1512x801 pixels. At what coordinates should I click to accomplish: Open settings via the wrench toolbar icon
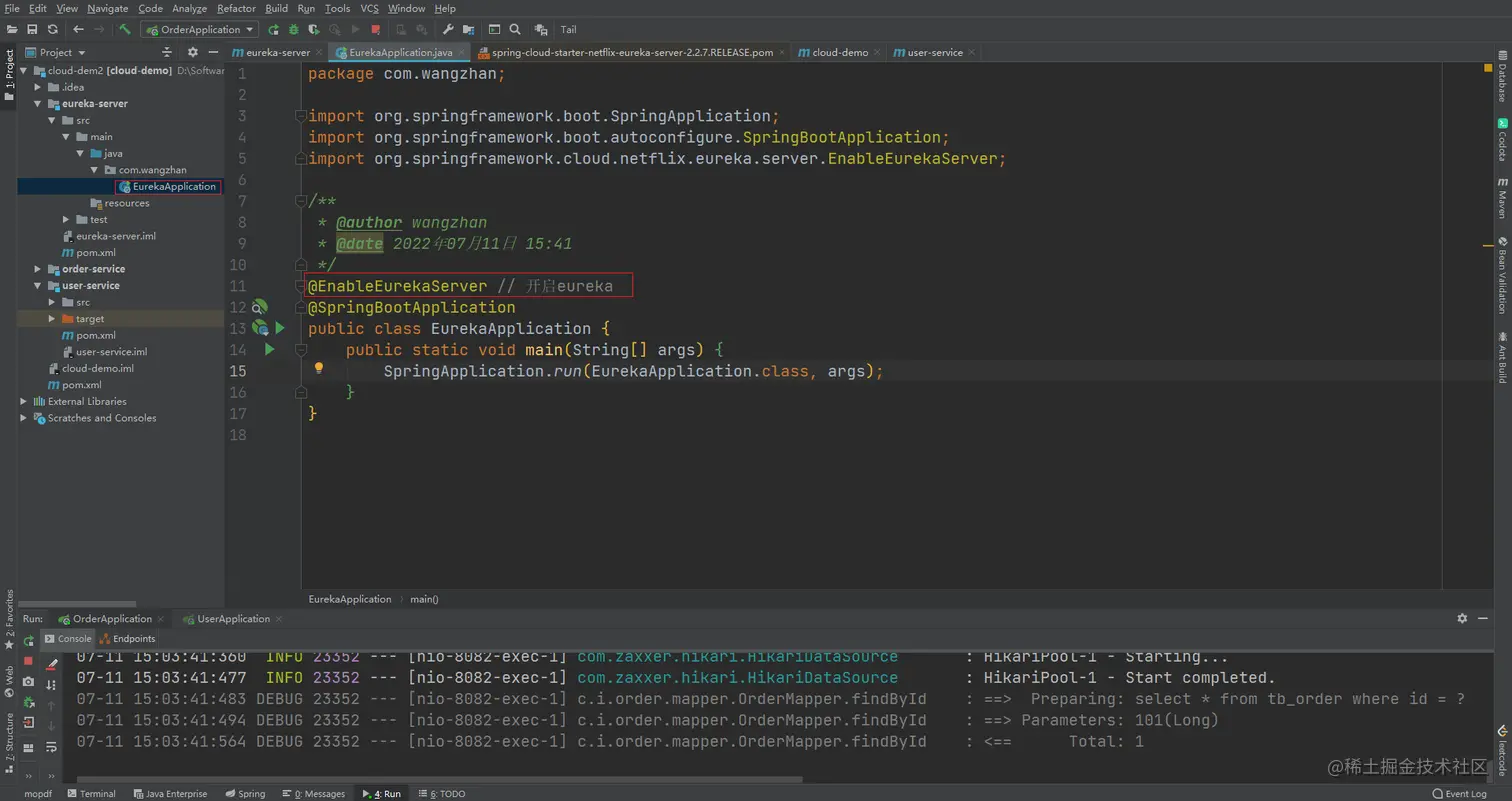pos(447,29)
